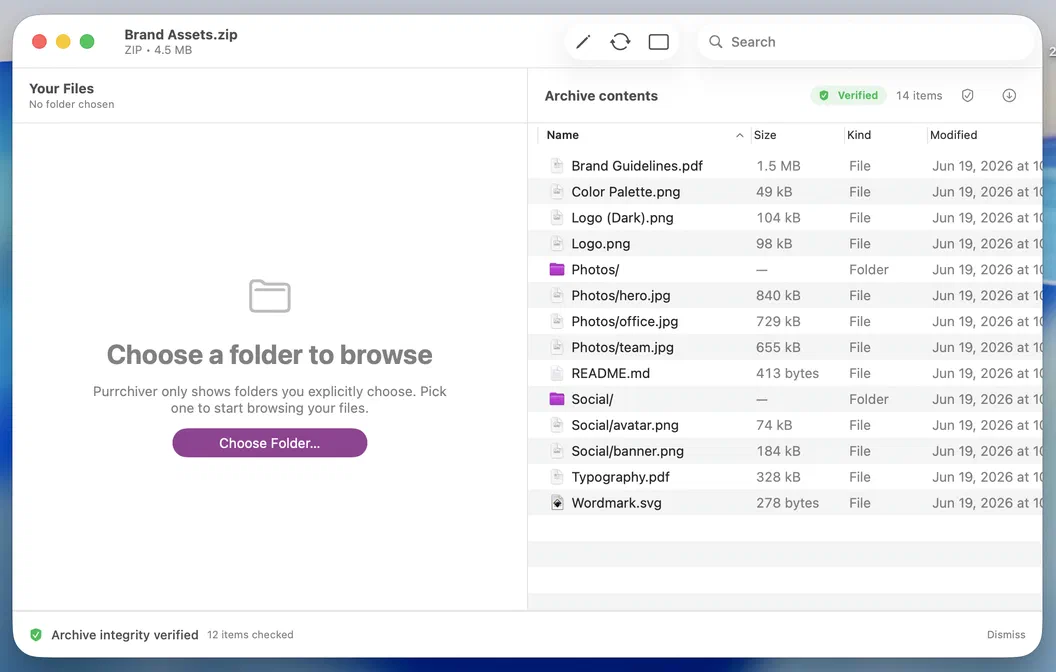Viewport: 1056px width, 672px height.
Task: Click the pencil edit icon in toolbar
Action: point(583,42)
